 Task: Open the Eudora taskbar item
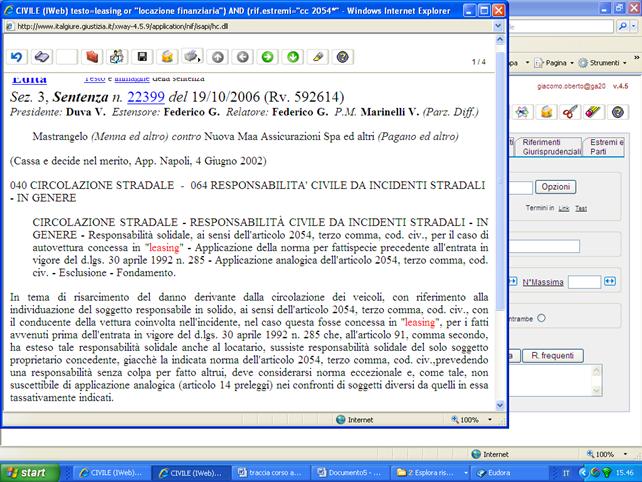(506, 473)
